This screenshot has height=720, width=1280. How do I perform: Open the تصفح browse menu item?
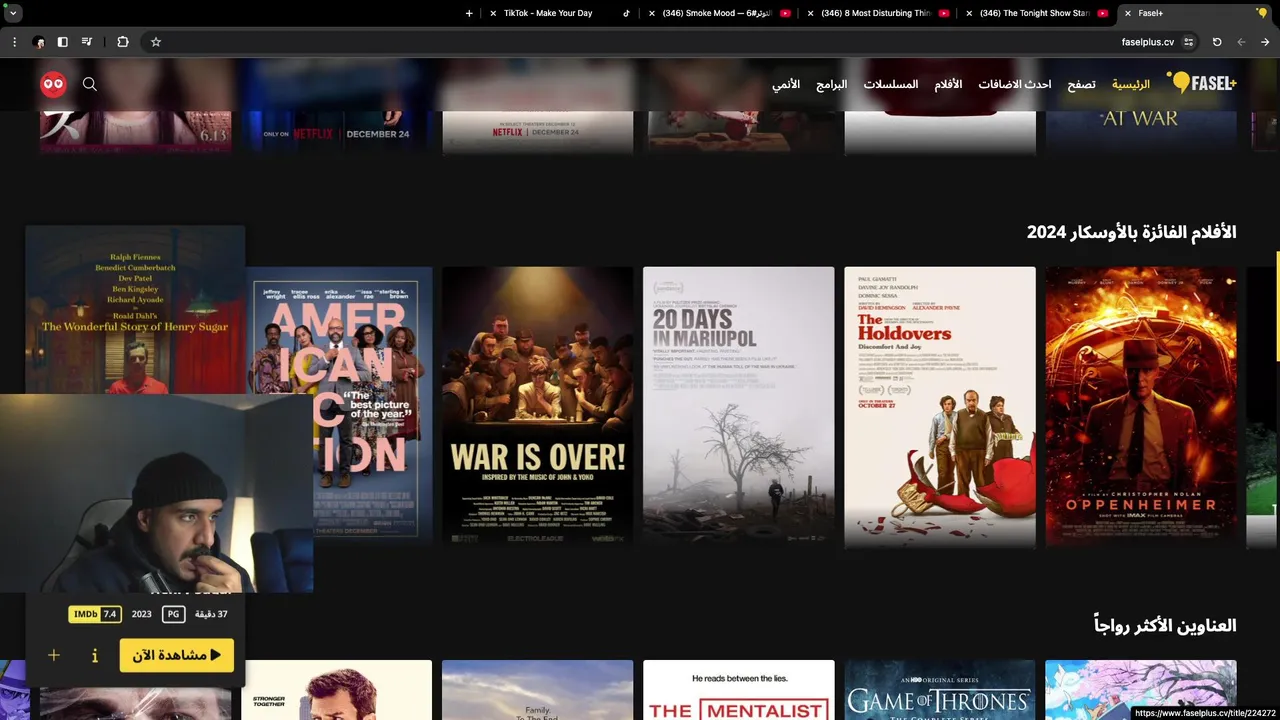(1081, 84)
